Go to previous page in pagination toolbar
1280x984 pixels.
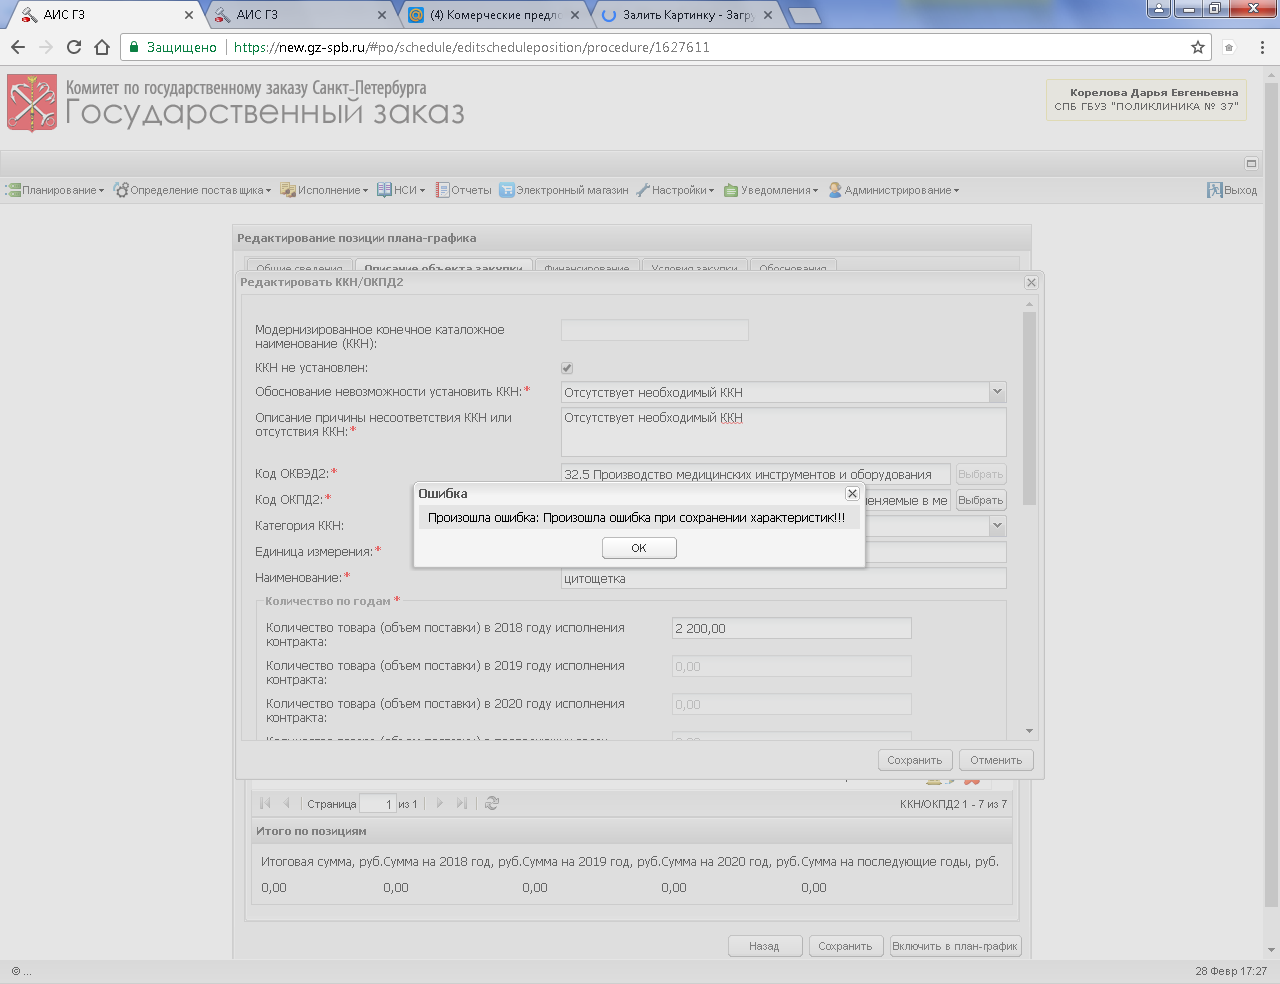click(x=286, y=803)
